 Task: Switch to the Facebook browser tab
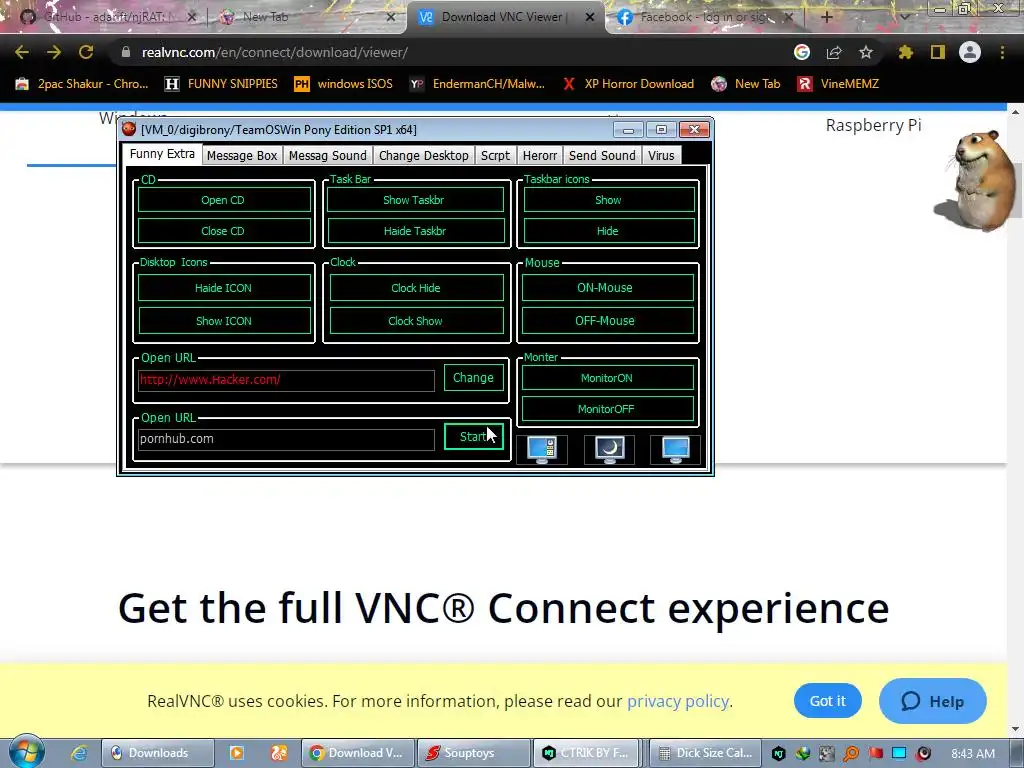[704, 18]
